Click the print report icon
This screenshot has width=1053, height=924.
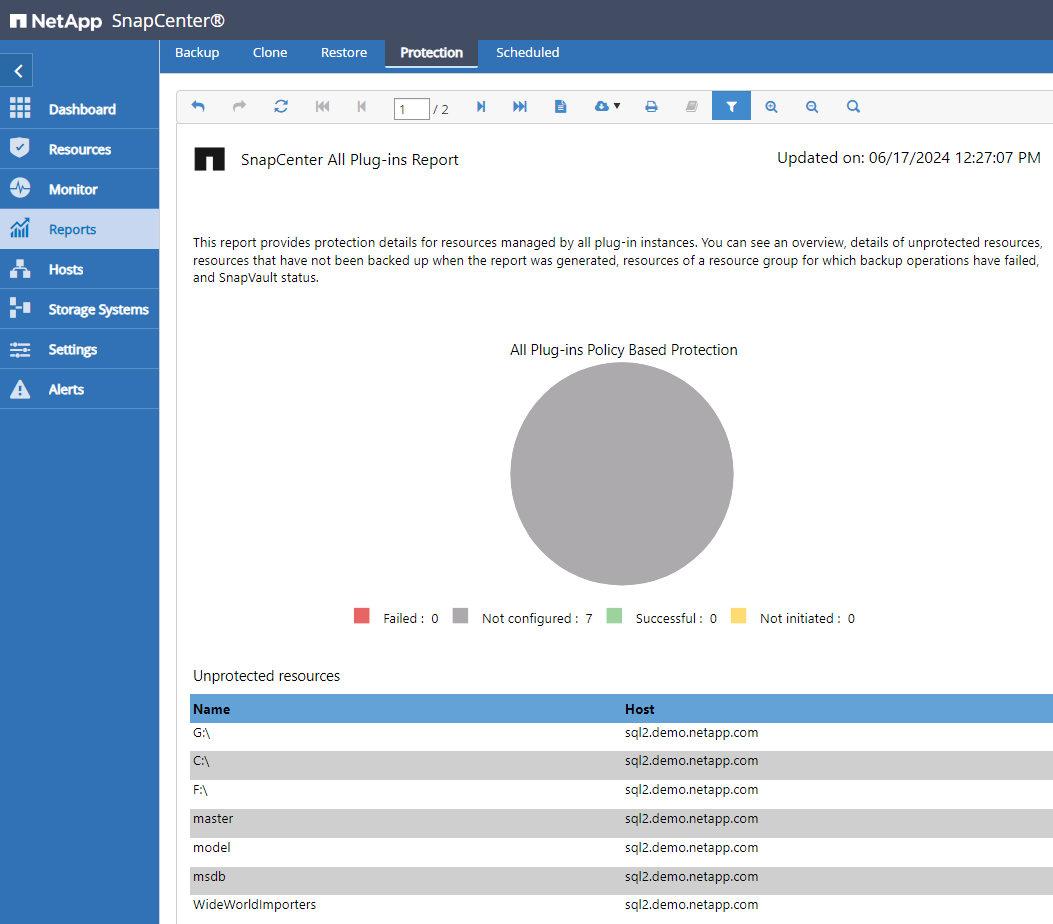pyautogui.click(x=651, y=106)
